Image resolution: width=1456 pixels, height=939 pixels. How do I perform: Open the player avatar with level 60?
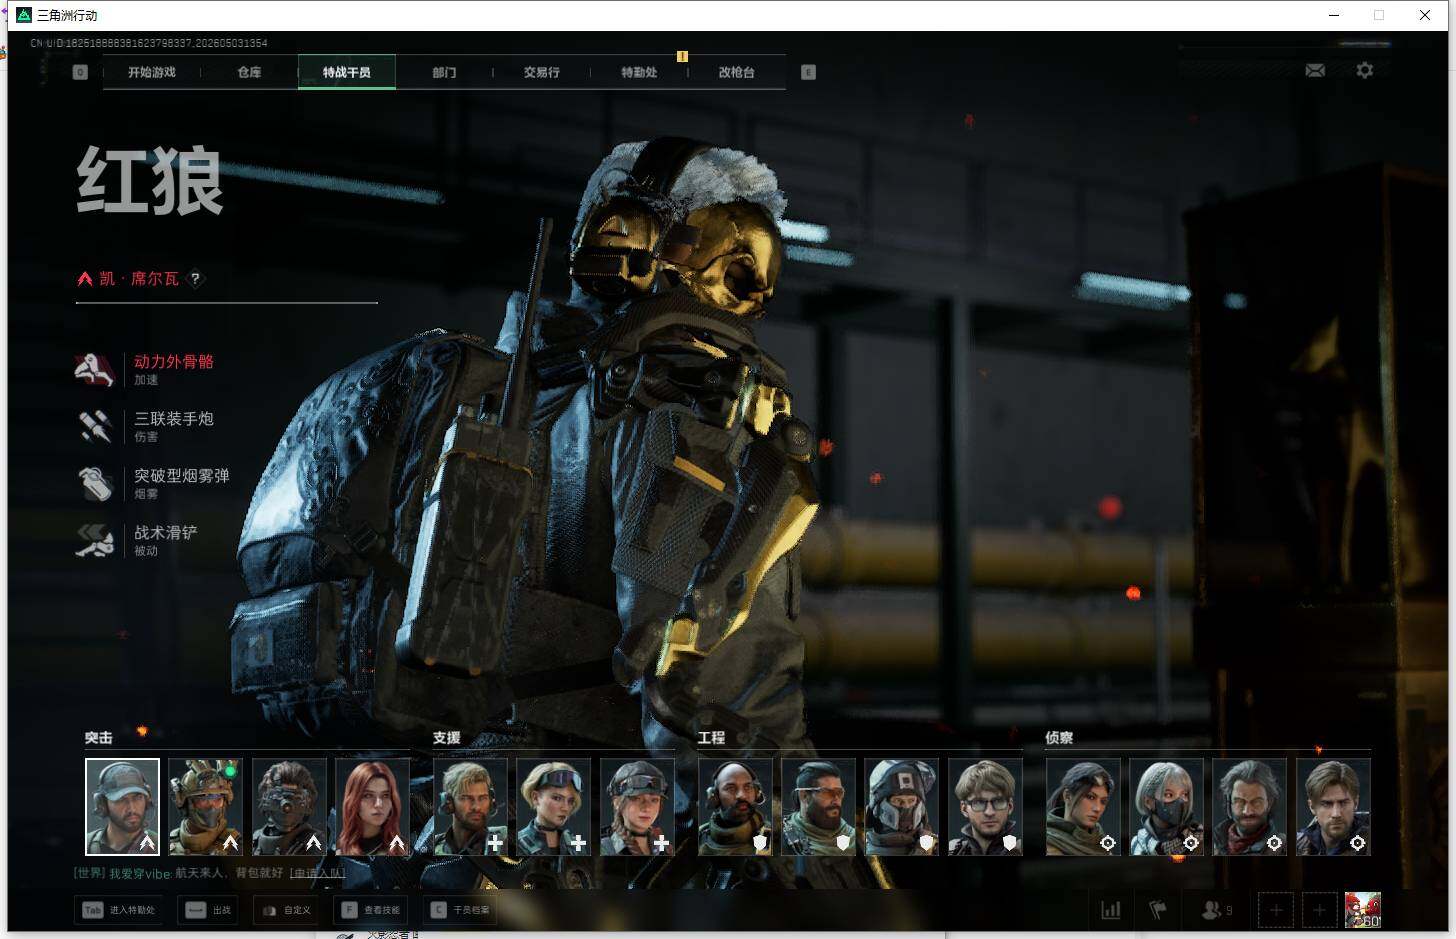1362,910
